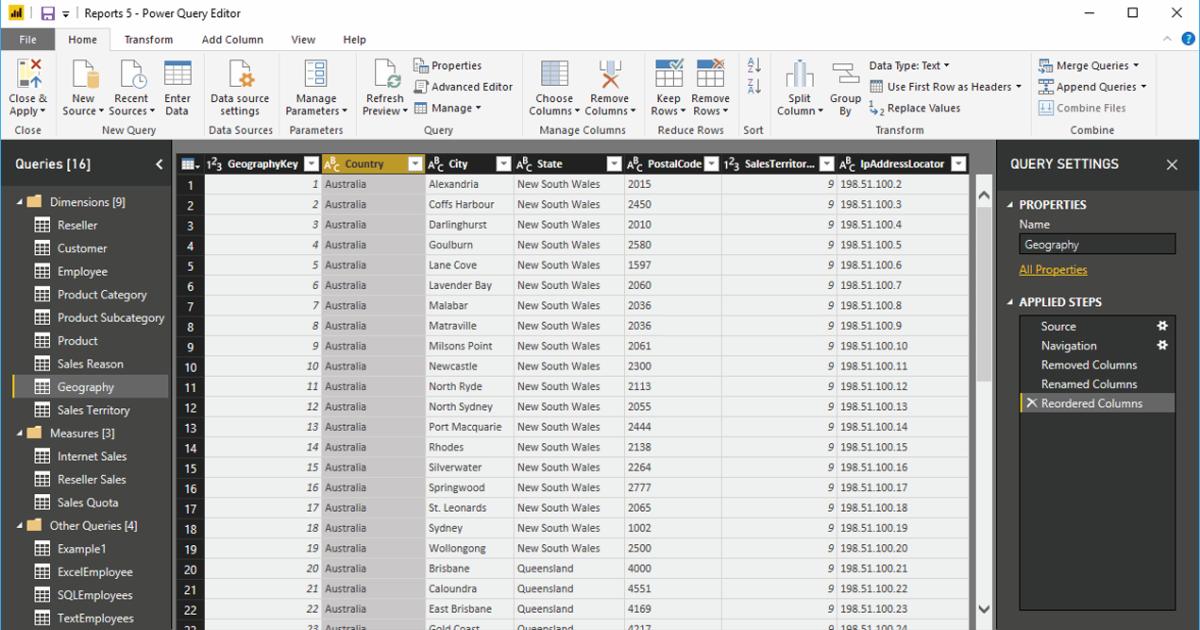Click the Choose Columns icon
Viewport: 1200px width, 630px height.
pos(553,87)
